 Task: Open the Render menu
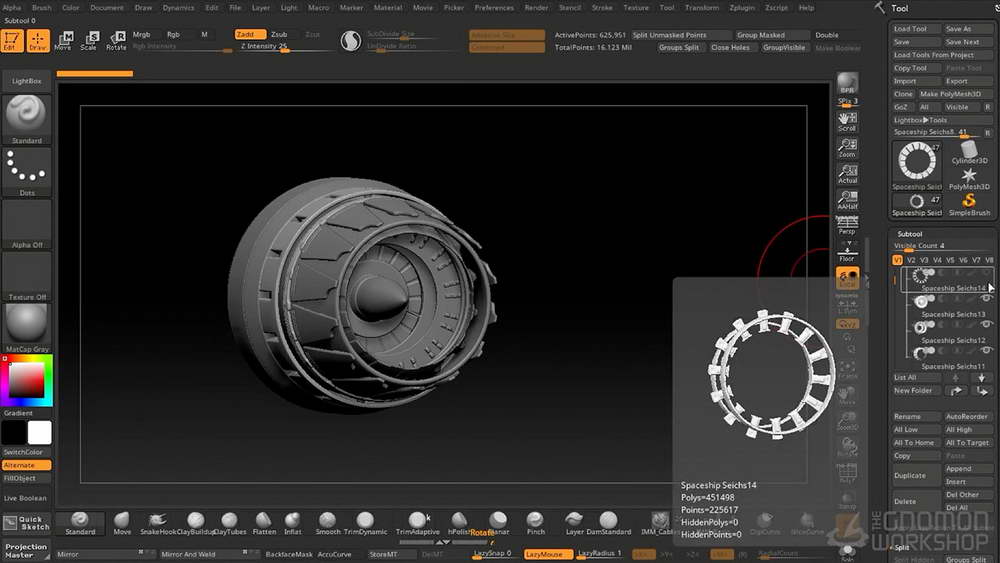(x=536, y=8)
